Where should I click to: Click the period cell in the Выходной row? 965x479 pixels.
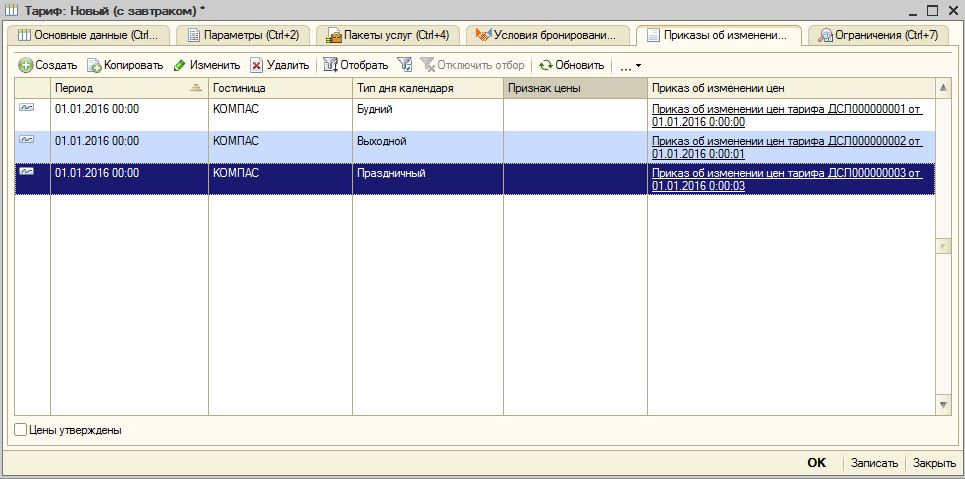pyautogui.click(x=129, y=147)
